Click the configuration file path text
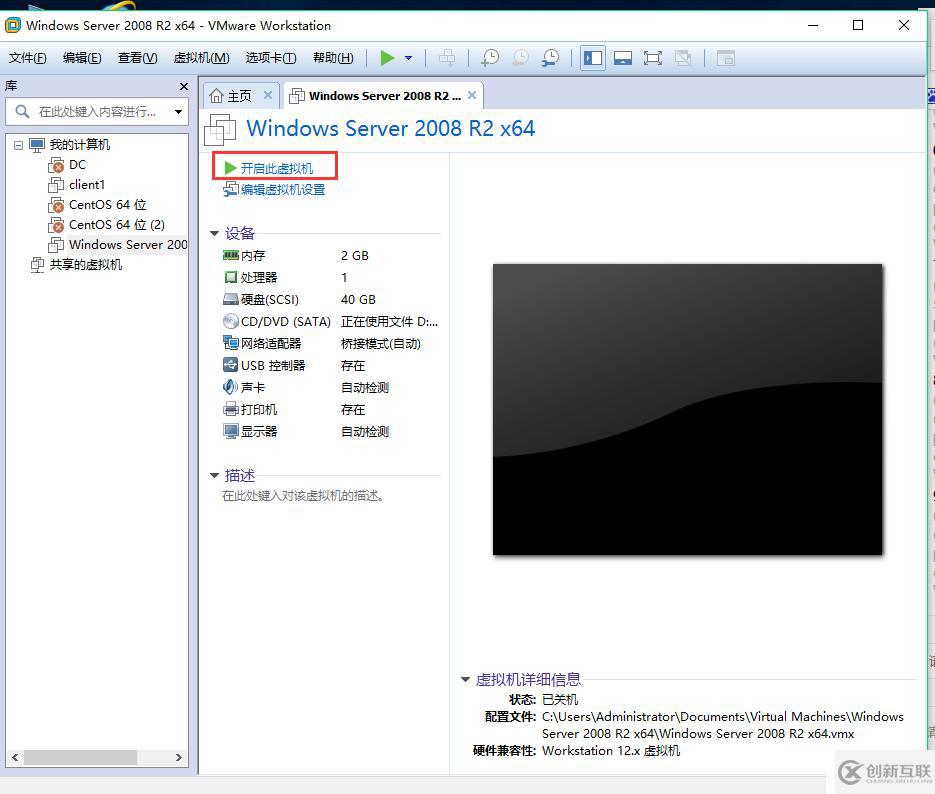The image size is (935, 794). 723,725
